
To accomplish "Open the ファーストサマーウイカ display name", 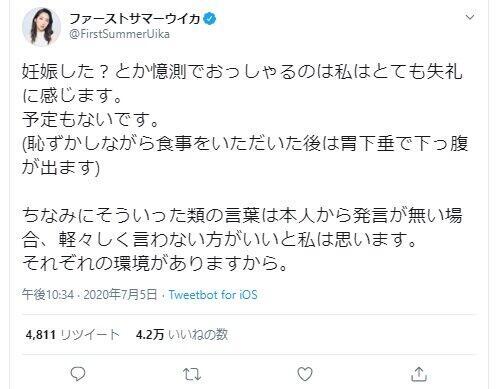I will (135, 19).
